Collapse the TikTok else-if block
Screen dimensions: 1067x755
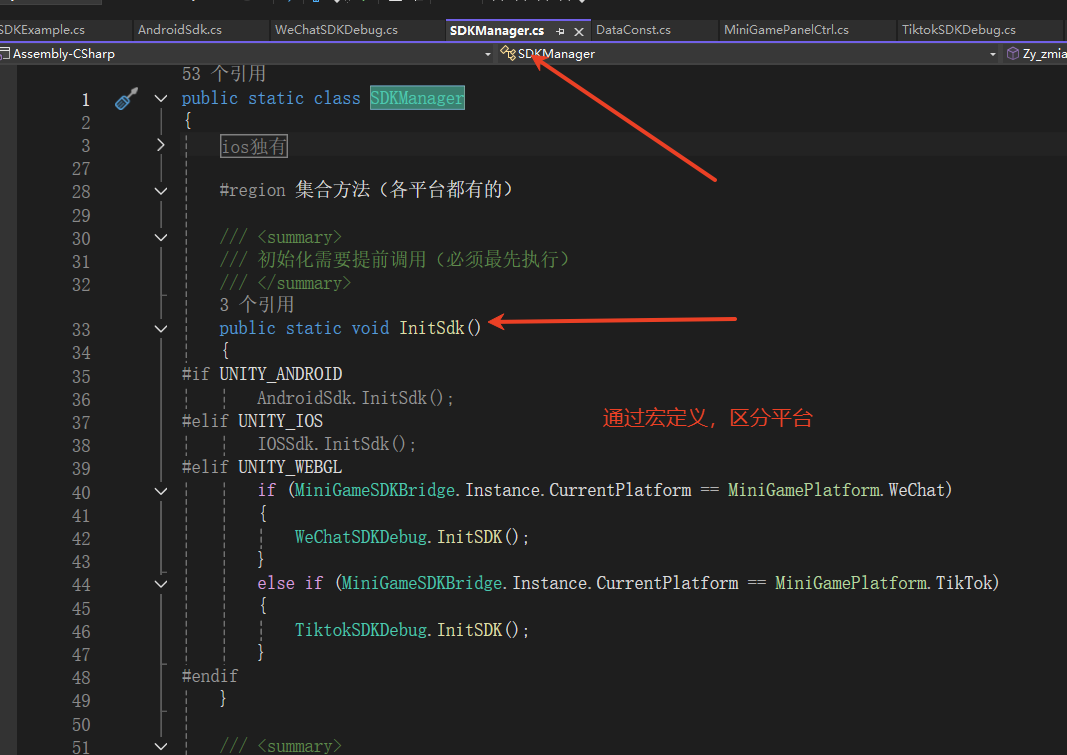(x=161, y=583)
